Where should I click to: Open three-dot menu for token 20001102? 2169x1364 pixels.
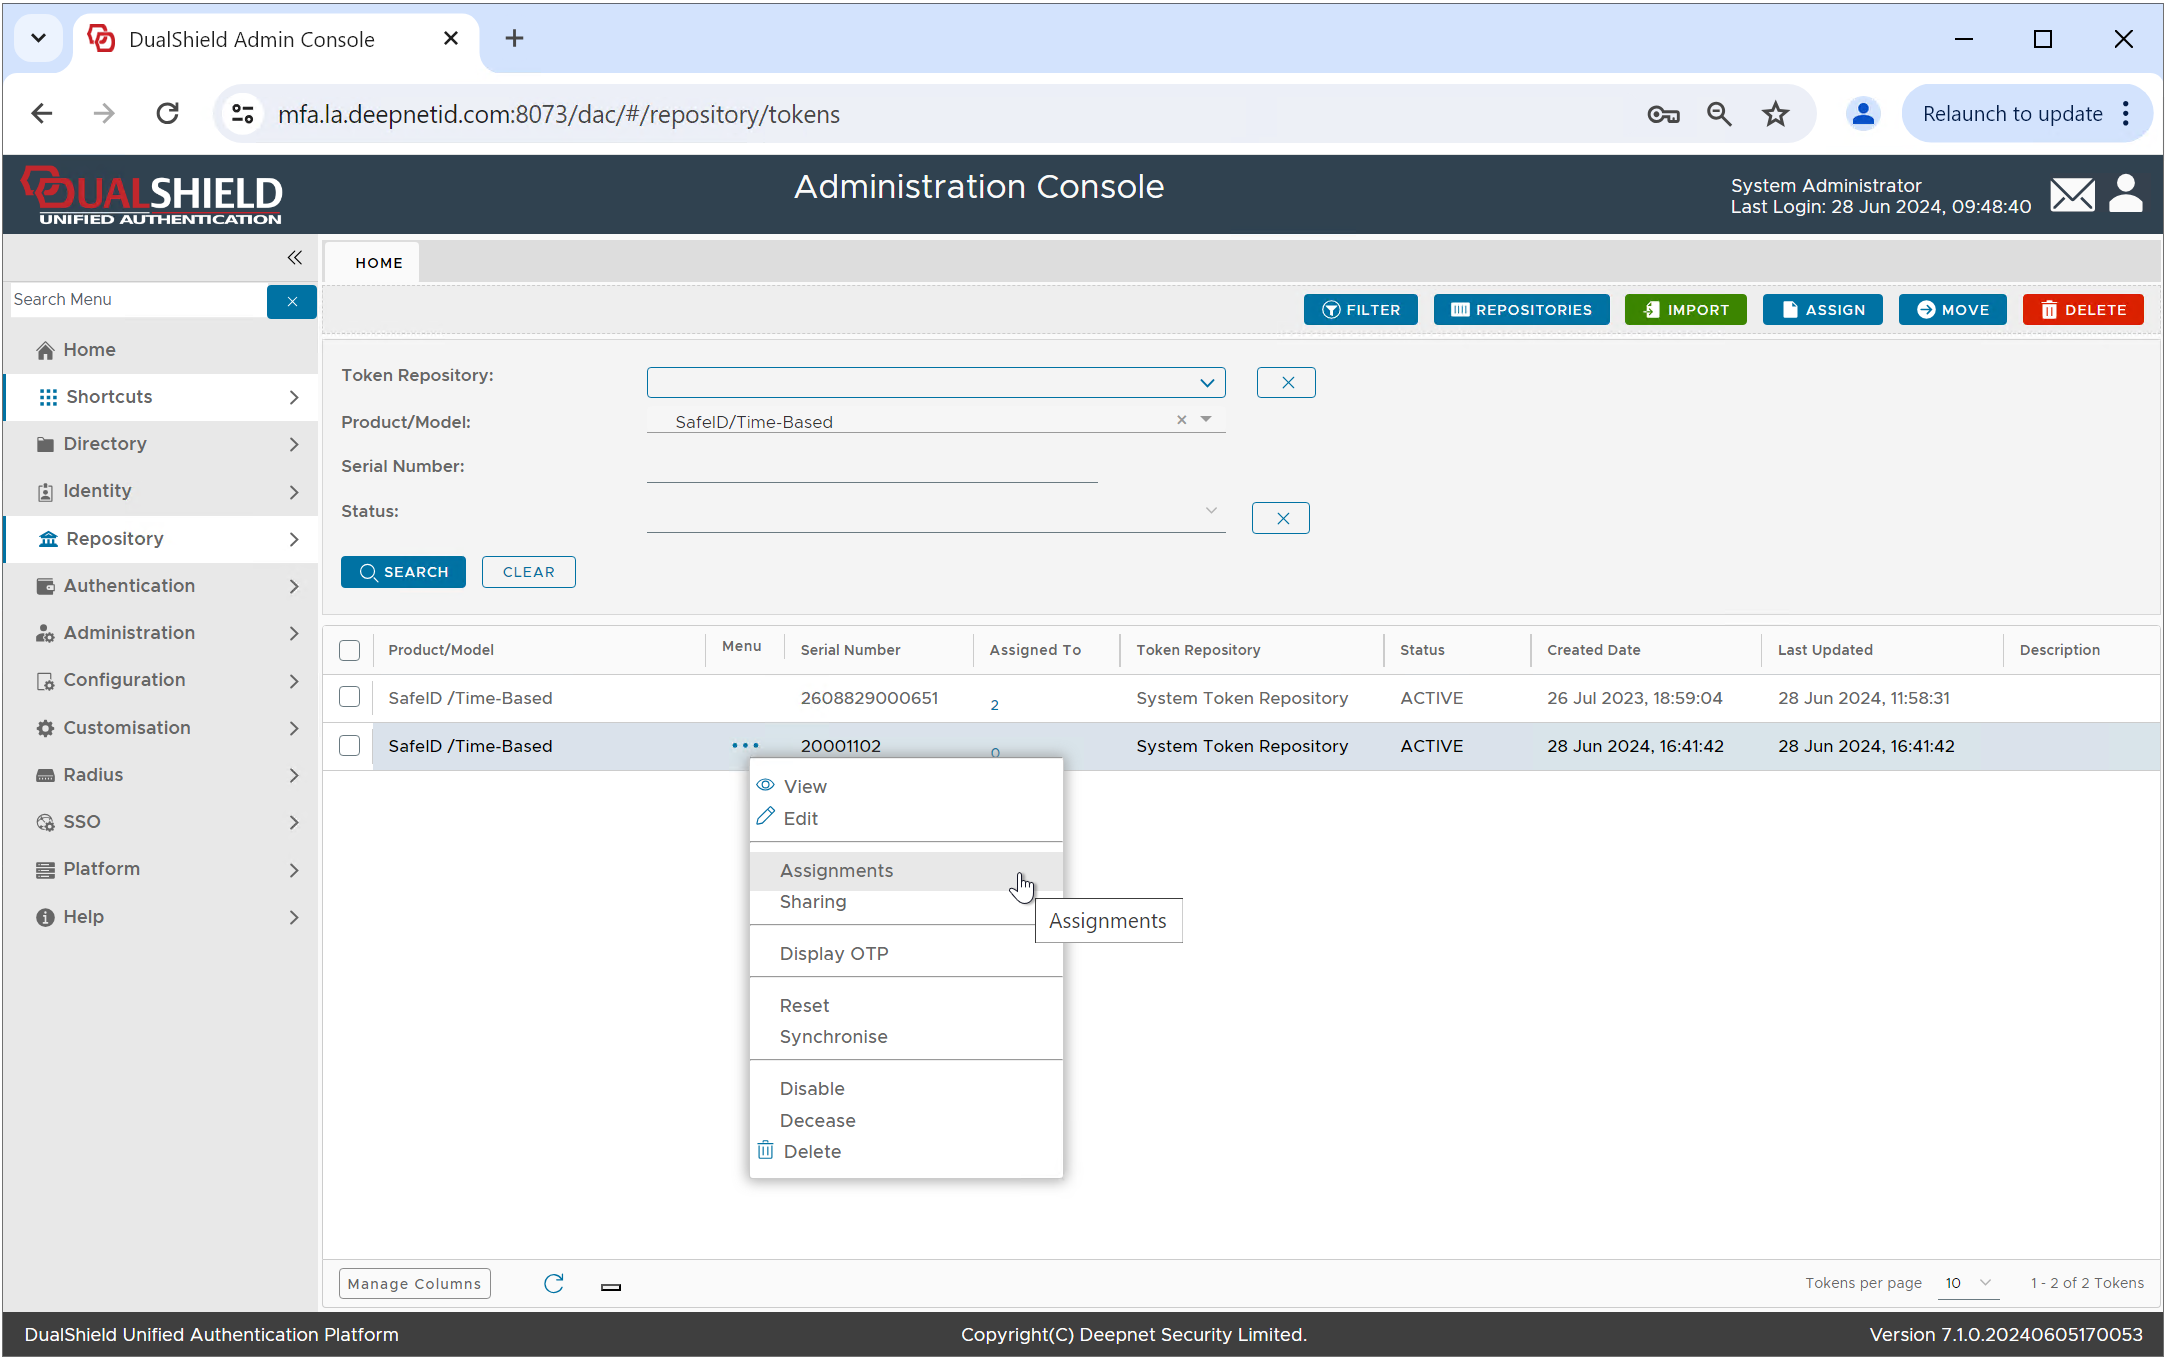click(745, 746)
